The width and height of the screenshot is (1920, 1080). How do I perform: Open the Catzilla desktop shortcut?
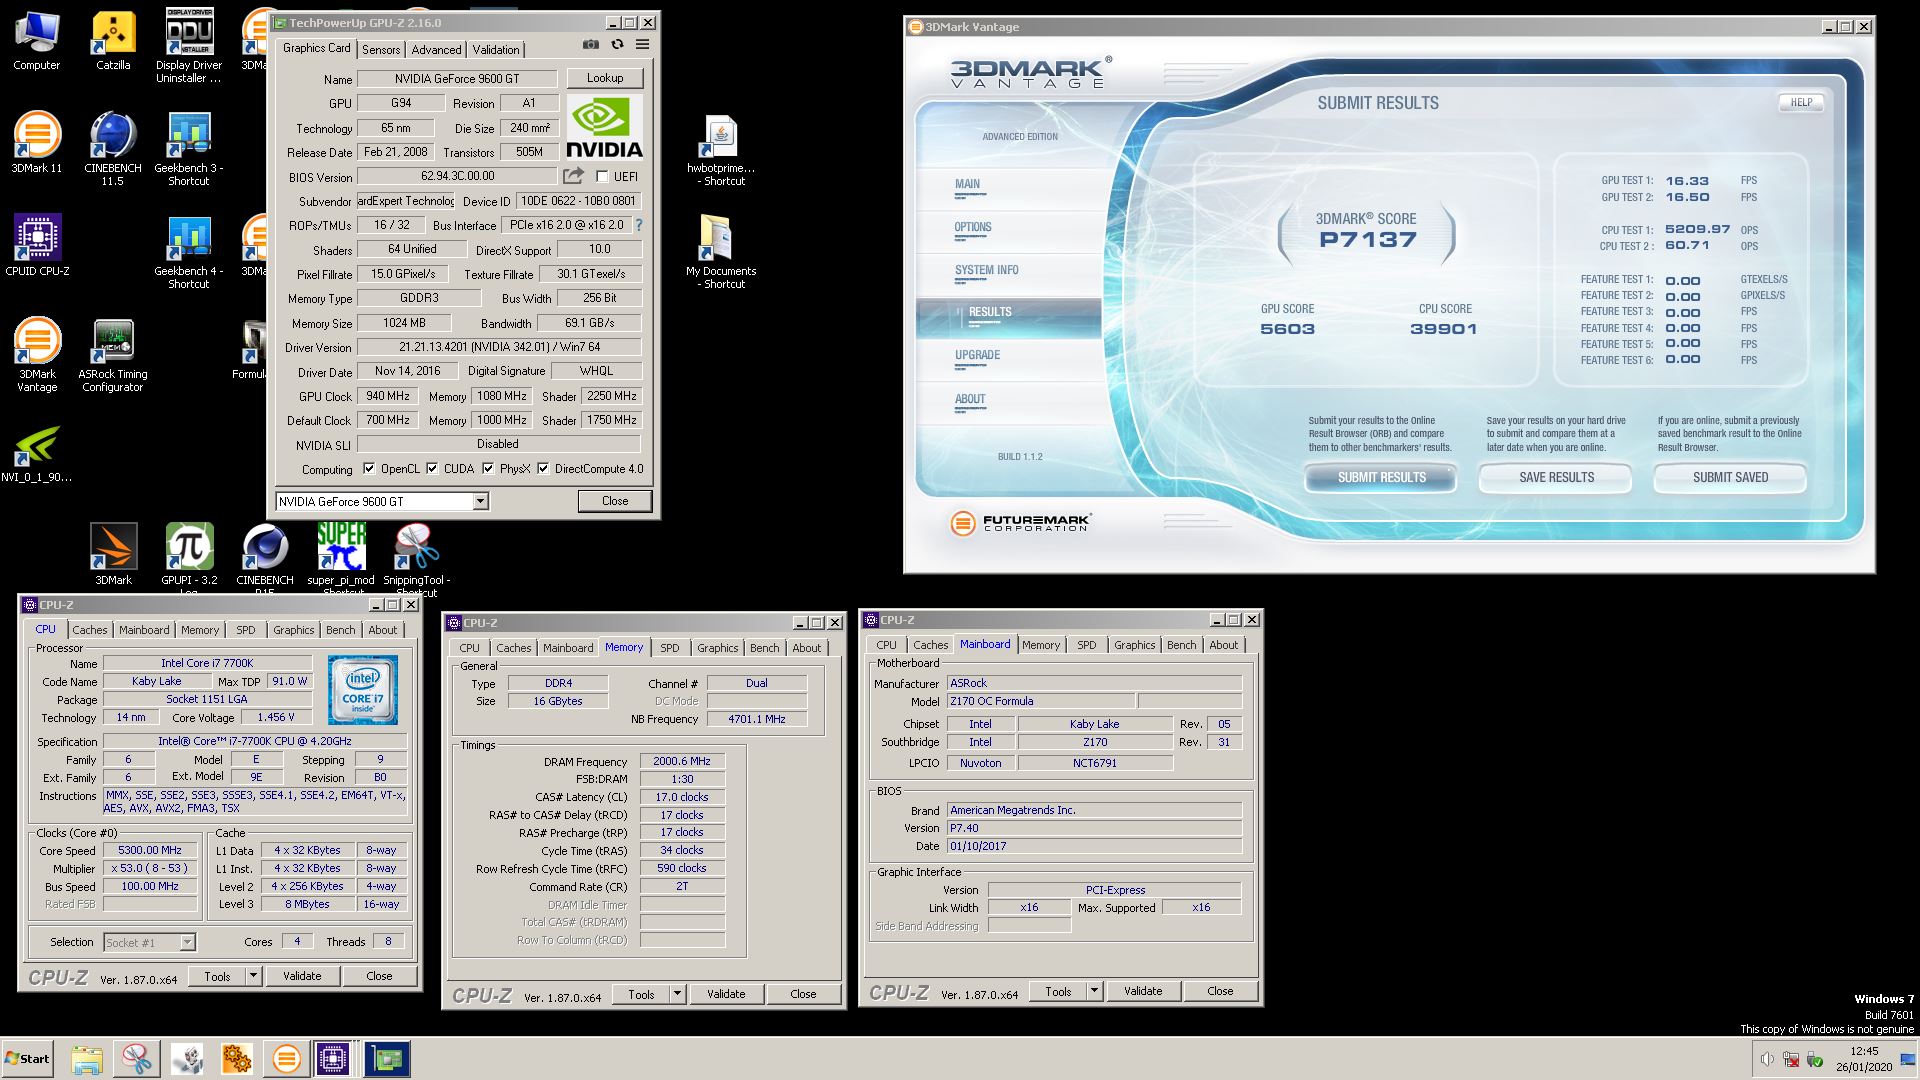point(113,42)
